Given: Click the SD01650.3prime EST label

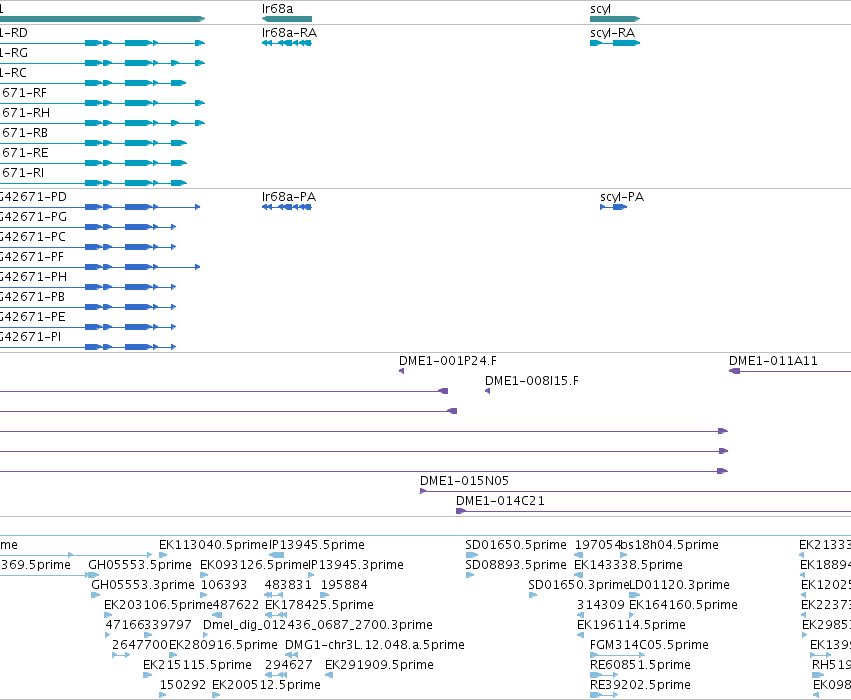Looking at the screenshot, I should coord(579,585).
